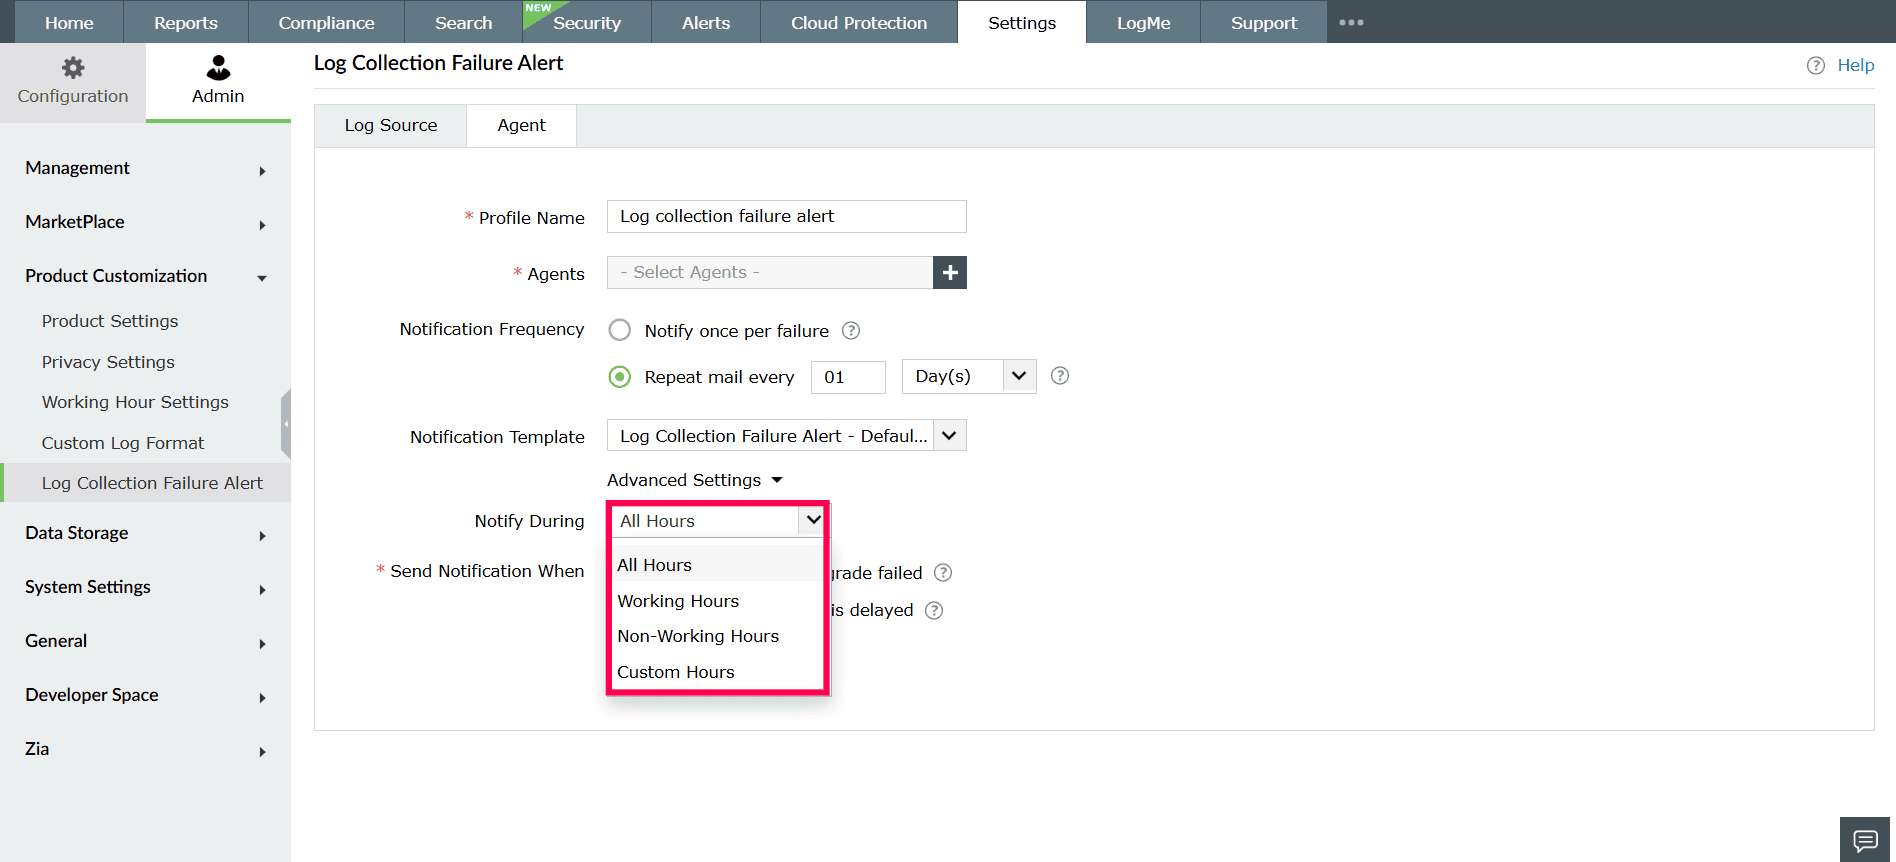Screen dimensions: 1896x862
Task: Choose Non-Working Hours option
Action: 716,636
